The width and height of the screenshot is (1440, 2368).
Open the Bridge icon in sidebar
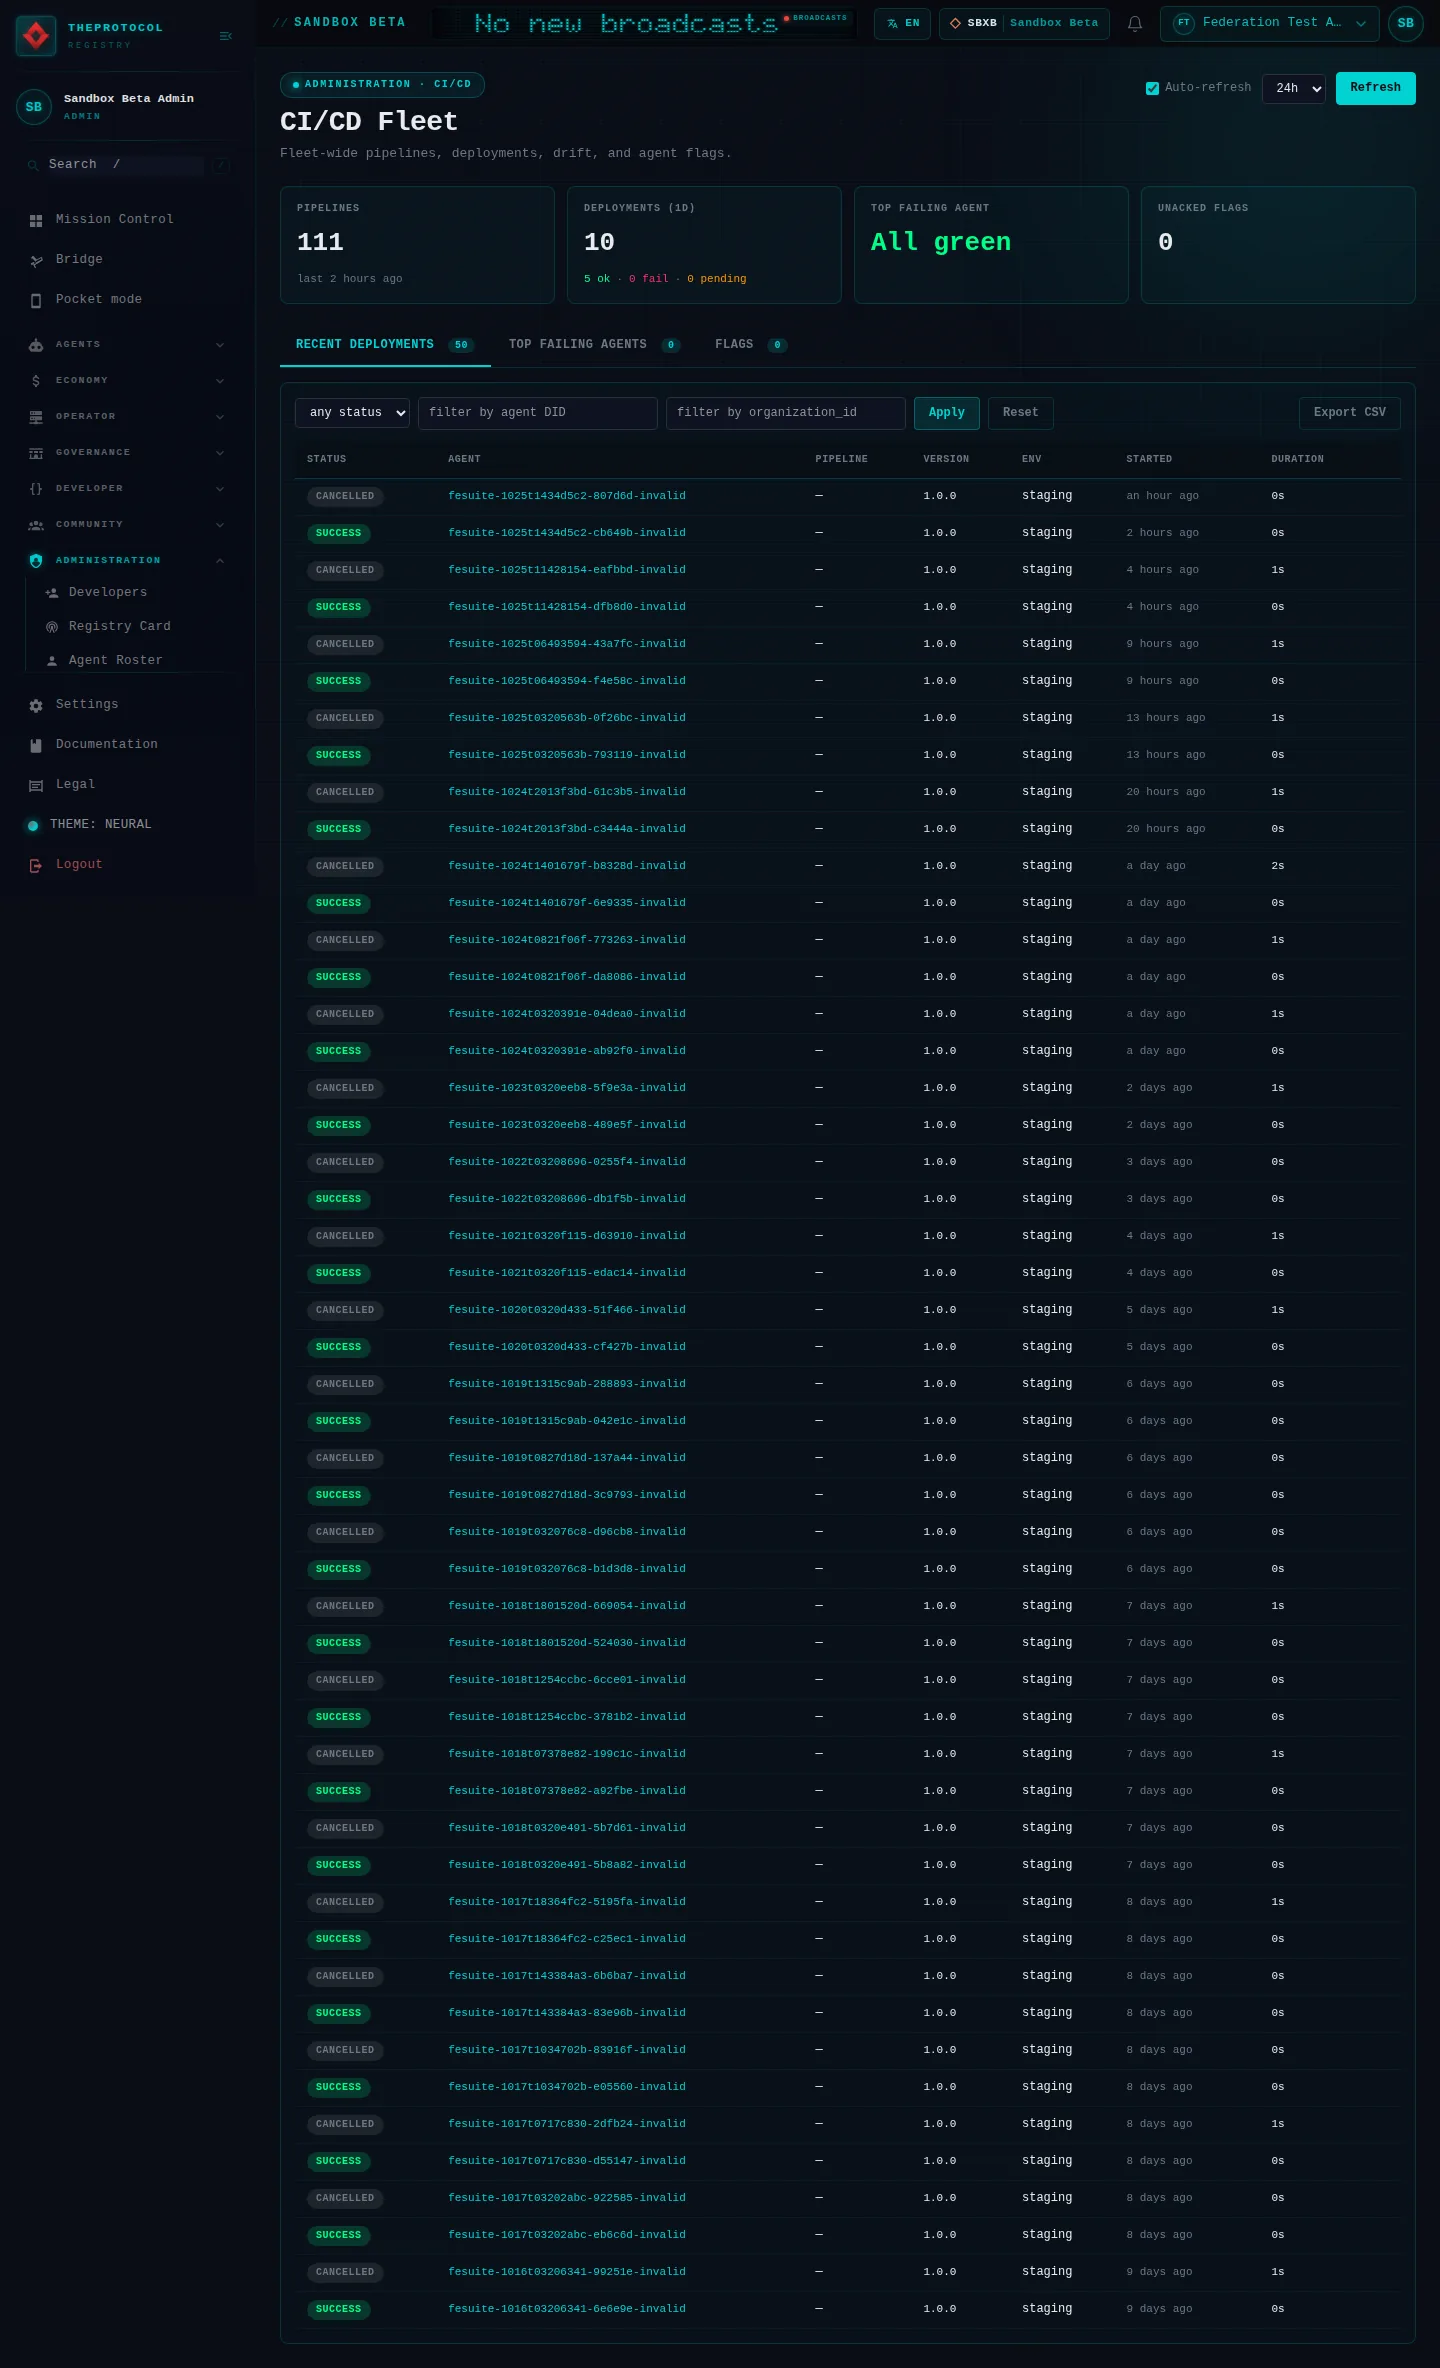coord(36,260)
